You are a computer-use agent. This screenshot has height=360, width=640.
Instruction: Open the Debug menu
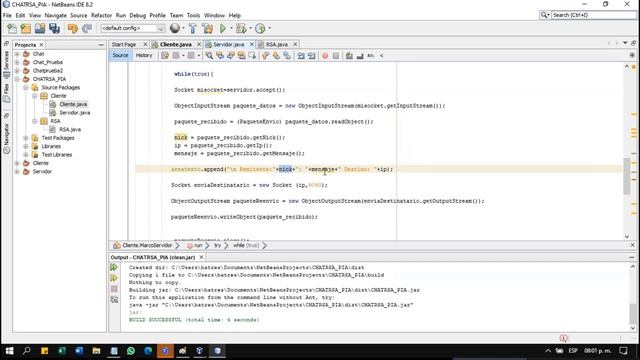138,15
